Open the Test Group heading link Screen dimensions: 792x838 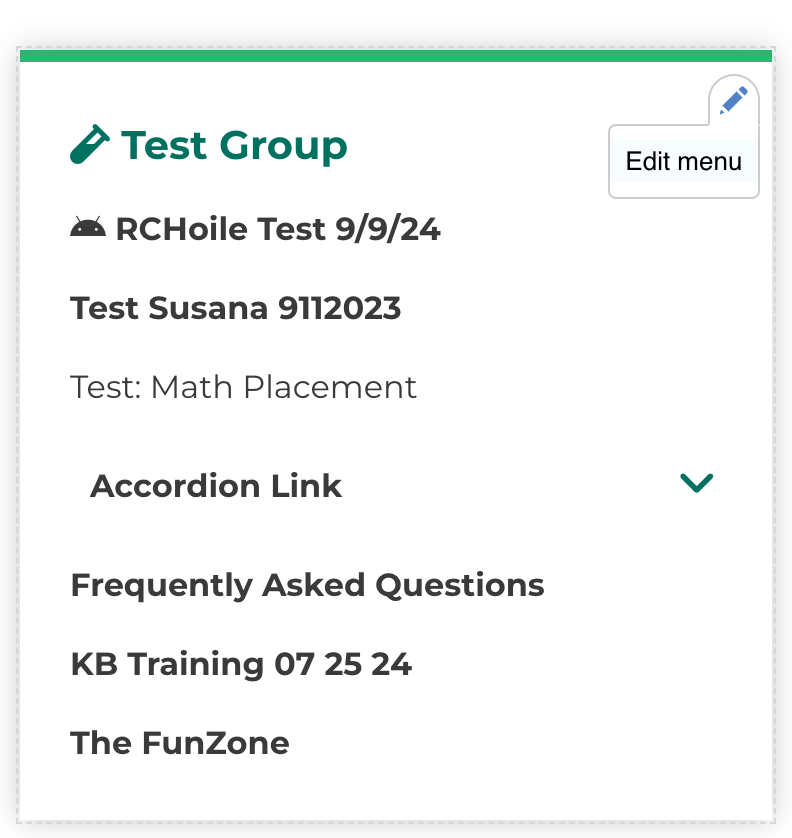point(234,146)
